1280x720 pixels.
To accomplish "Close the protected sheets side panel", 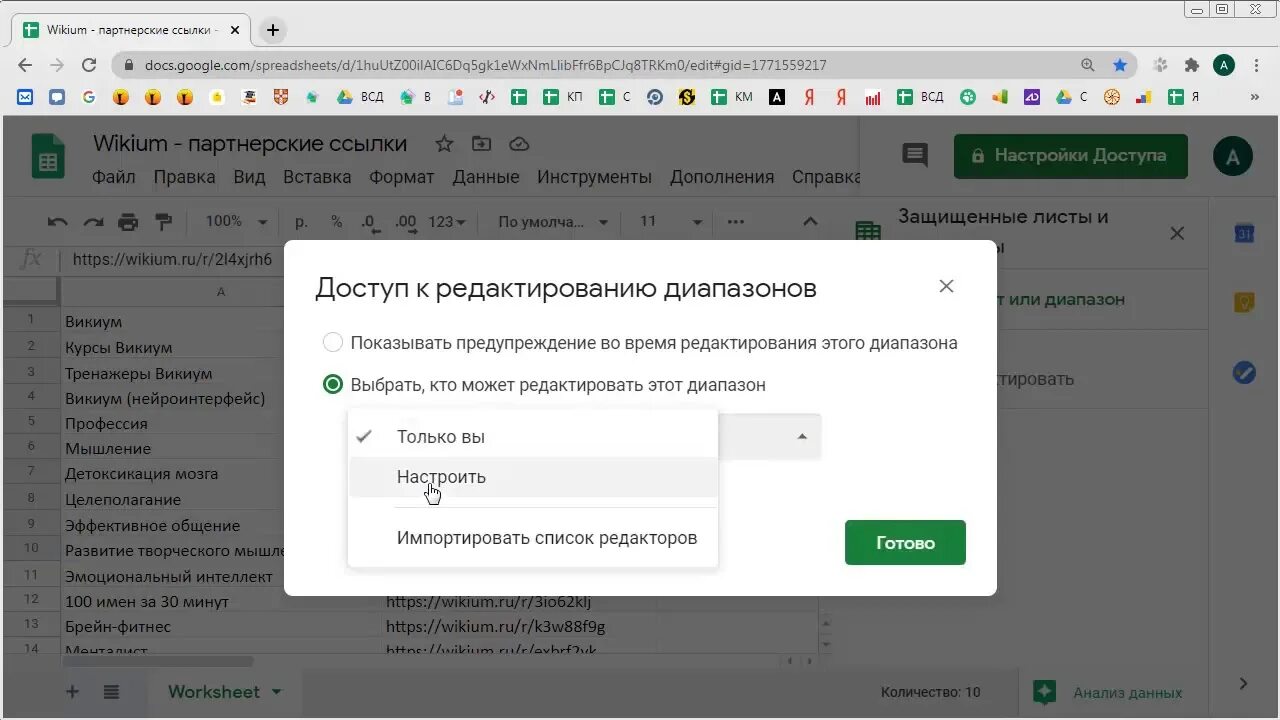I will pos(1177,233).
